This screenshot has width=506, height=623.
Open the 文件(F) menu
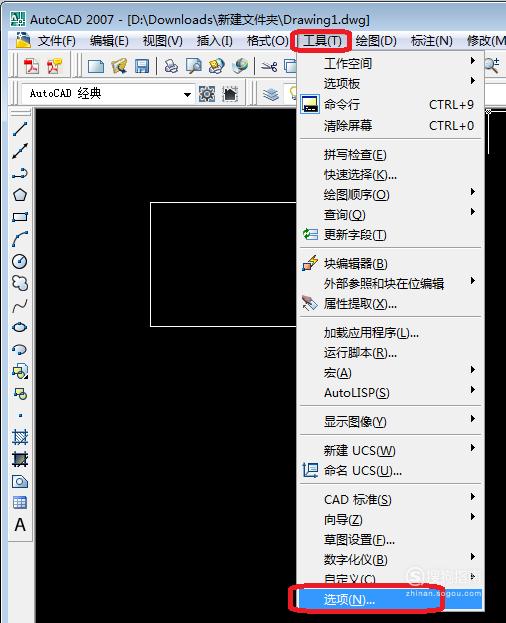[57, 41]
